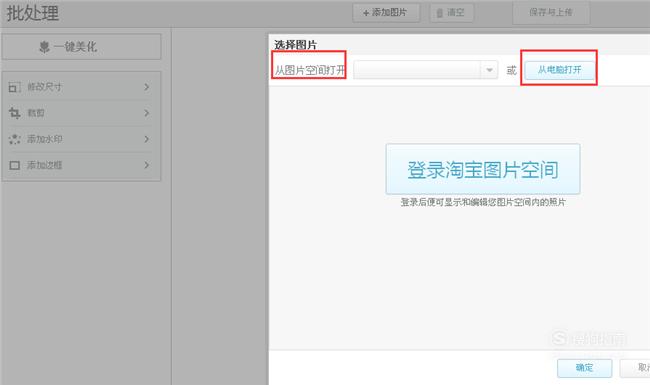650x385 pixels.
Task: Expand the 裁剪 chevron arrow
Action: click(x=147, y=113)
